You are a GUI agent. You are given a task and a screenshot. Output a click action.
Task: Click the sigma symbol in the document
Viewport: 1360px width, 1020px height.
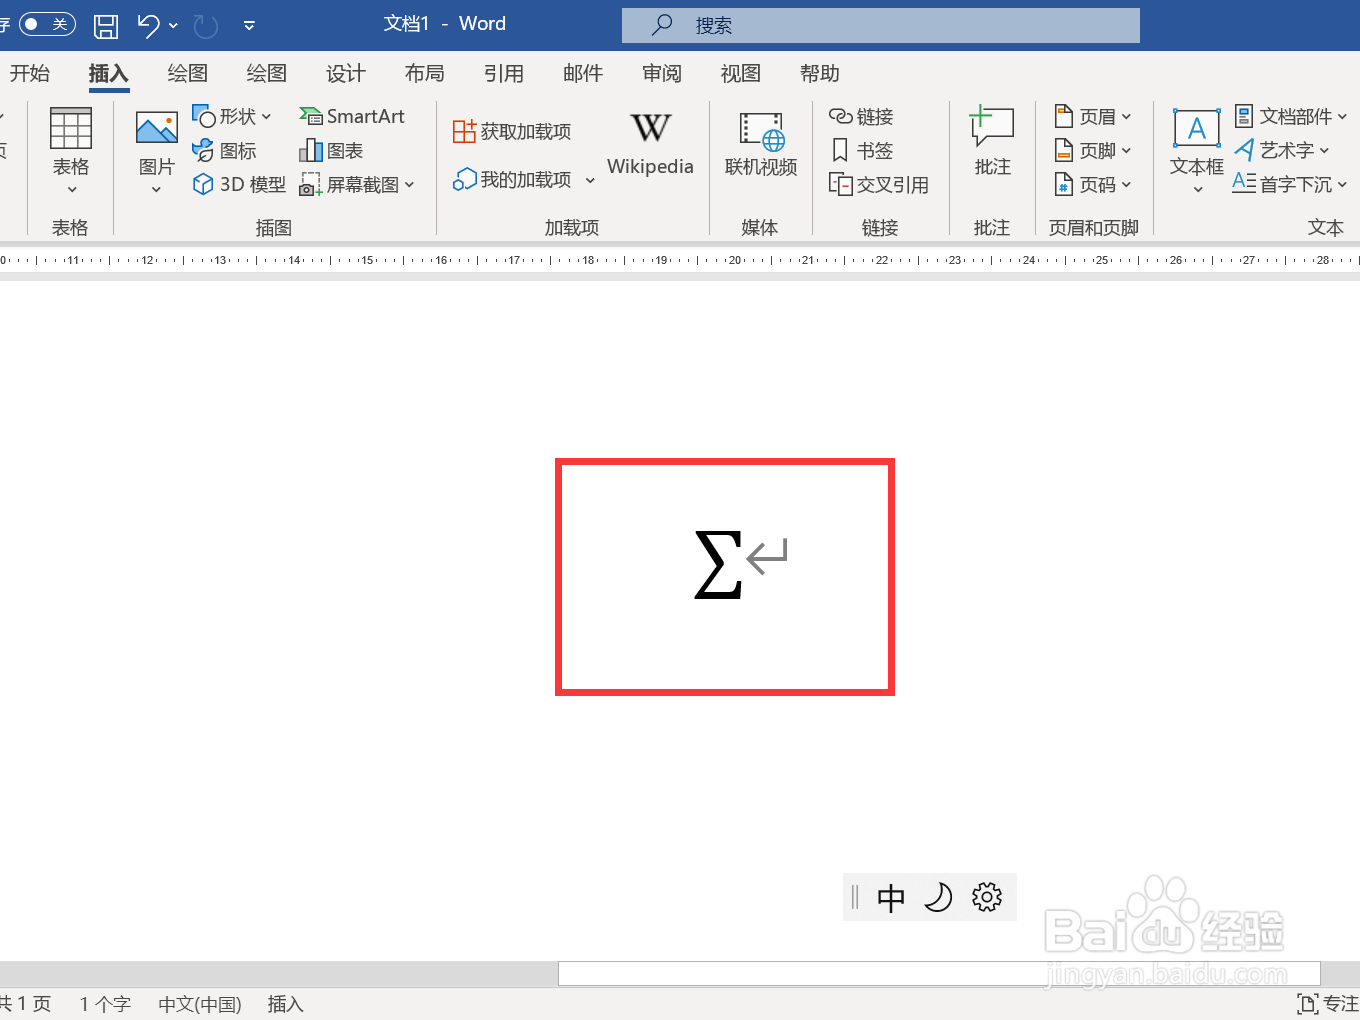pos(718,565)
